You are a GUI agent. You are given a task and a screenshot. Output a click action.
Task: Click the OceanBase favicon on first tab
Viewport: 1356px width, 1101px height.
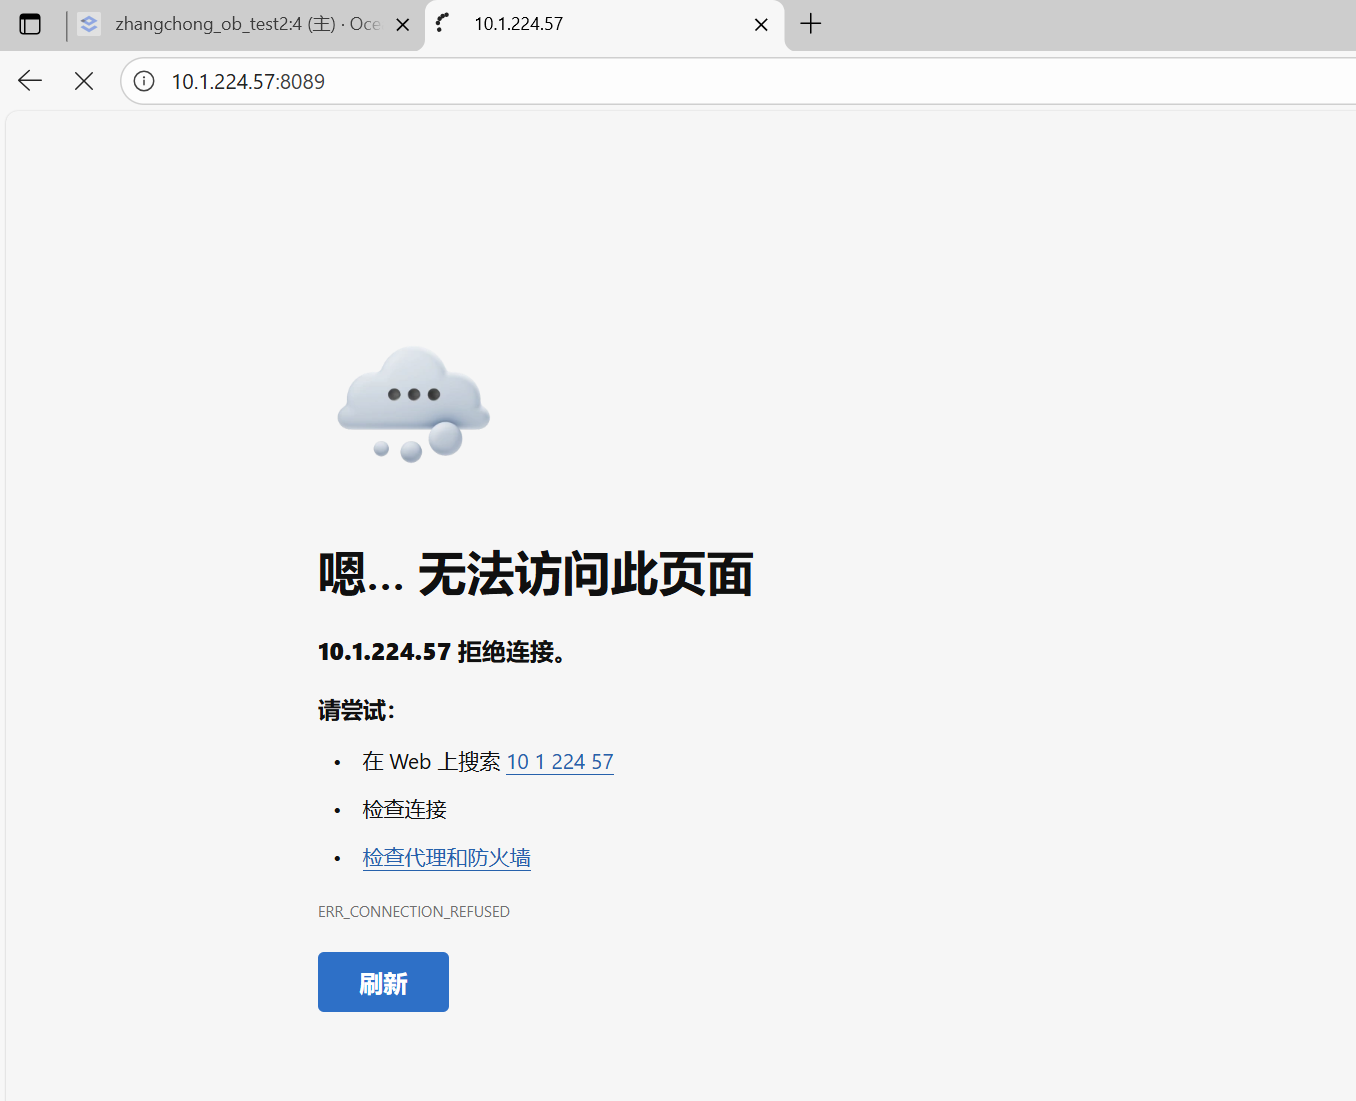pyautogui.click(x=89, y=24)
